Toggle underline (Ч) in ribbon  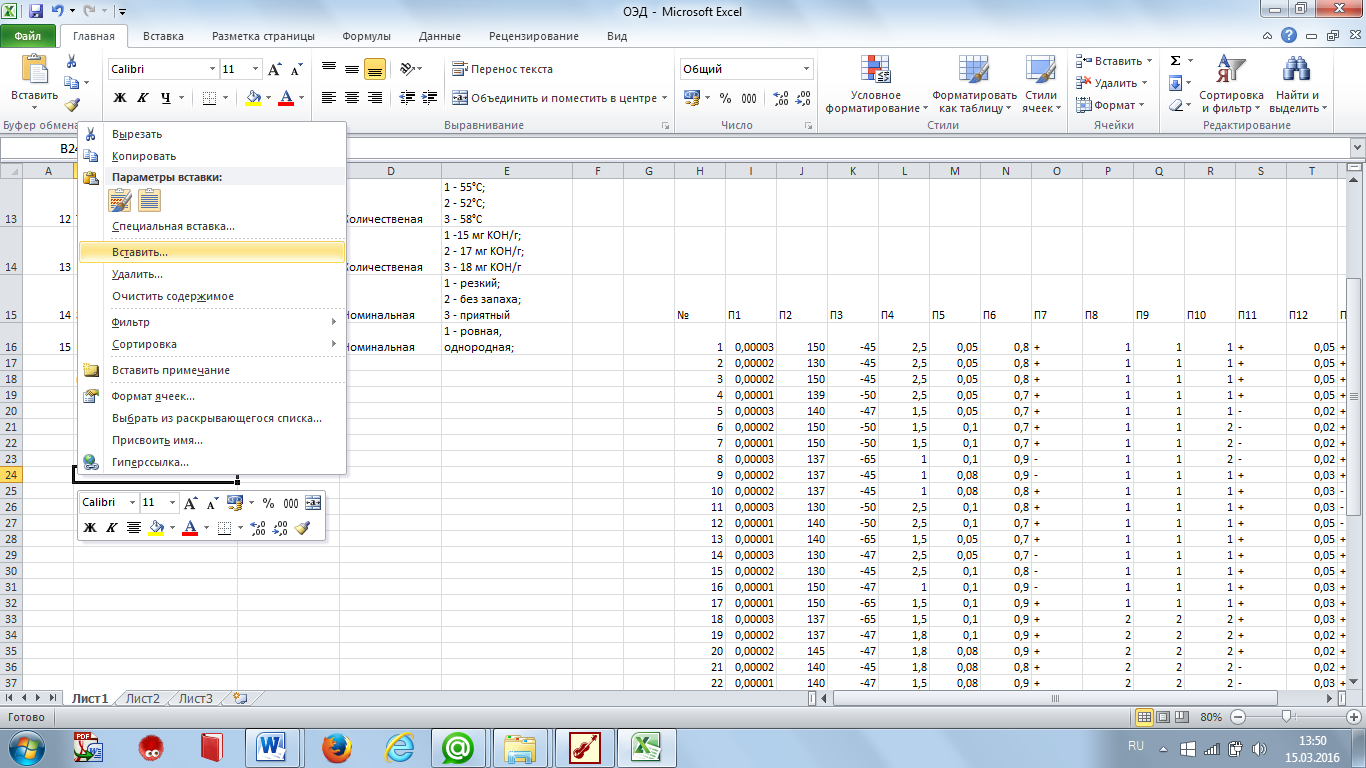click(x=166, y=98)
